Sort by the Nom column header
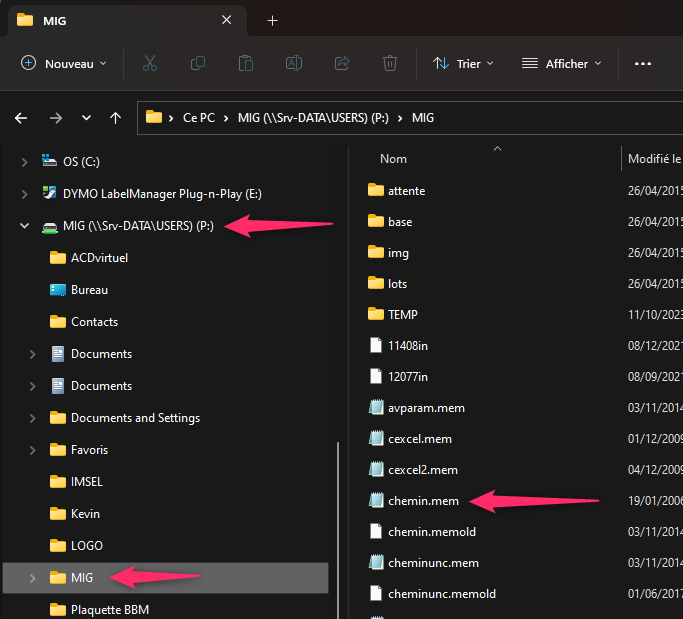The height and width of the screenshot is (619, 683). coord(394,159)
